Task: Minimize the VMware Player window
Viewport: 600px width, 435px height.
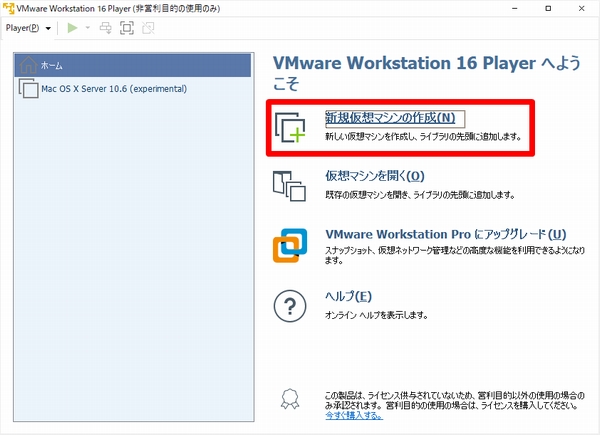Action: pos(515,8)
